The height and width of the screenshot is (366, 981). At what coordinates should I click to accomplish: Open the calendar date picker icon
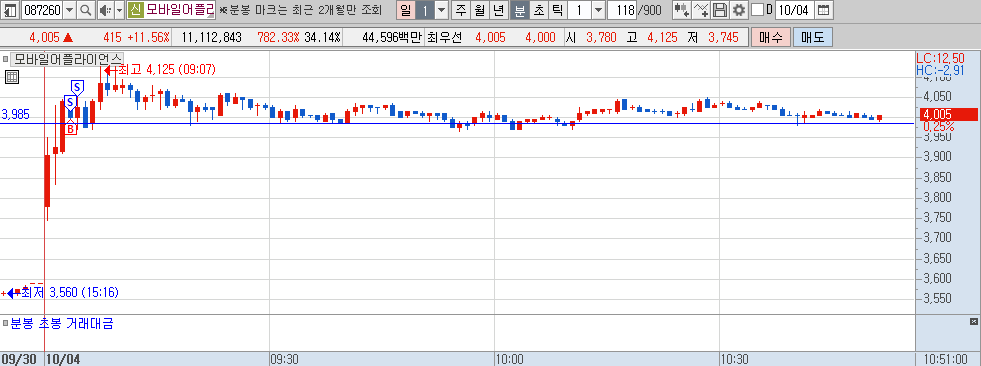pos(824,9)
